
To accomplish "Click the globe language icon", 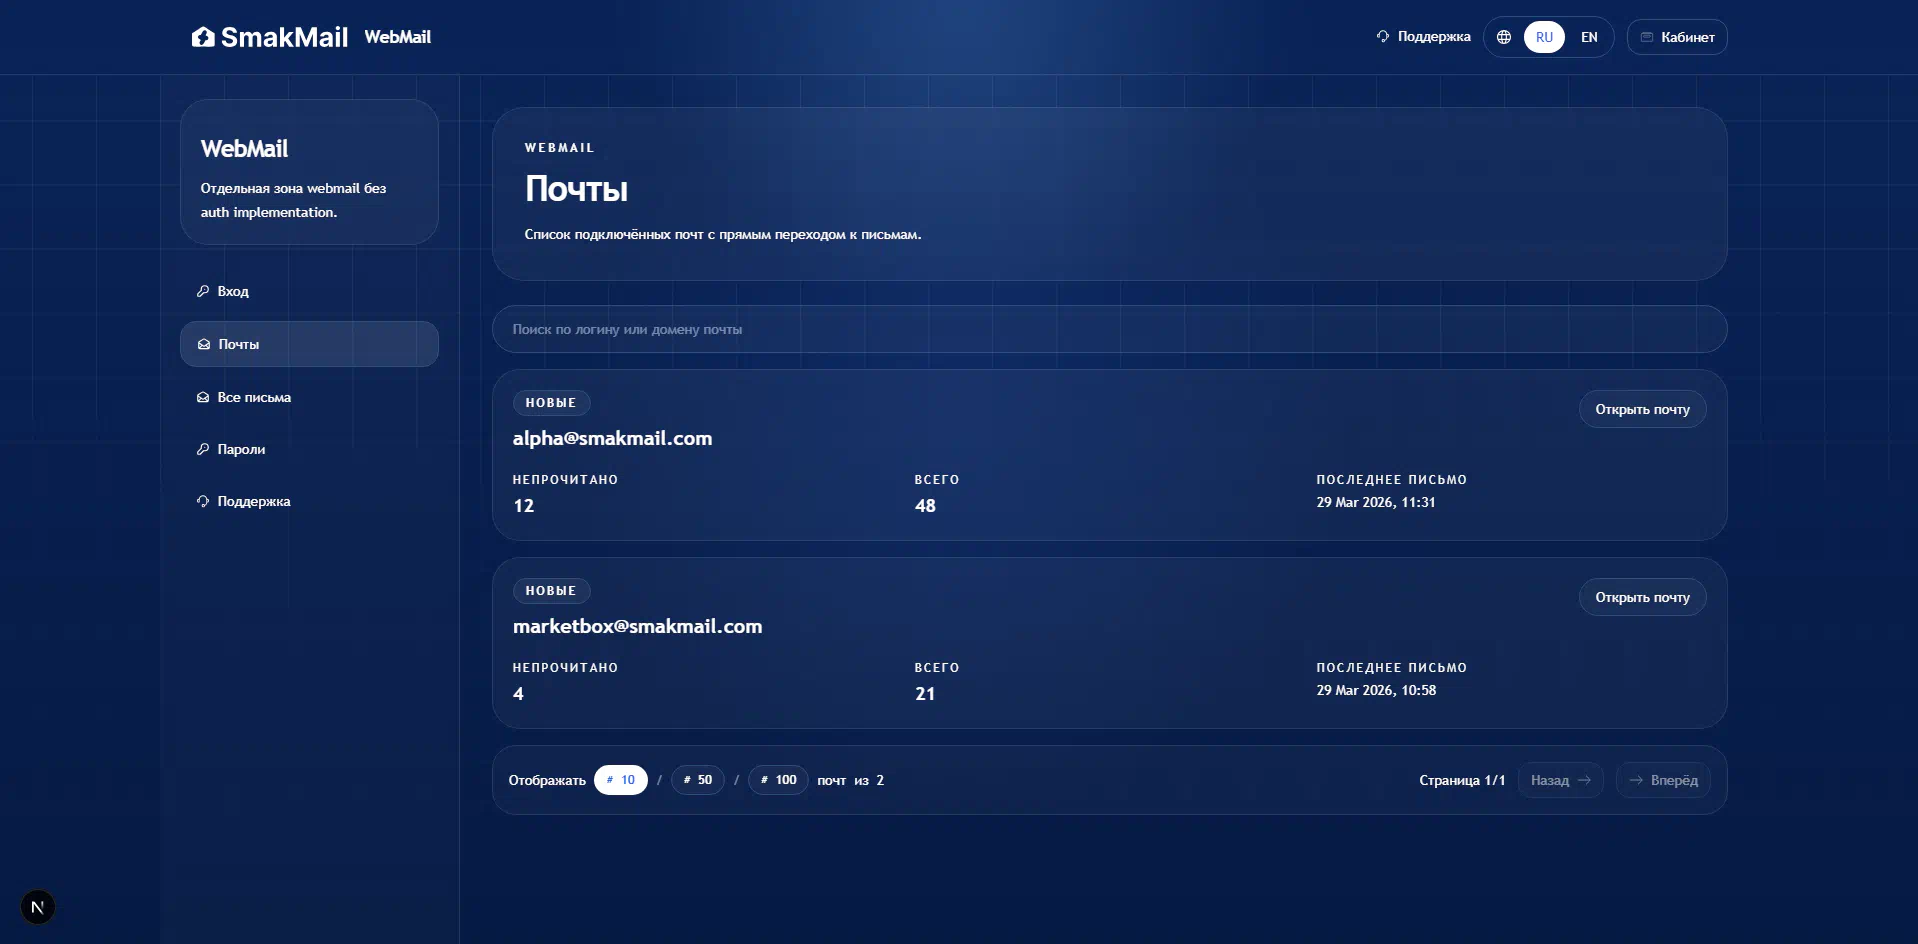I will (x=1503, y=37).
